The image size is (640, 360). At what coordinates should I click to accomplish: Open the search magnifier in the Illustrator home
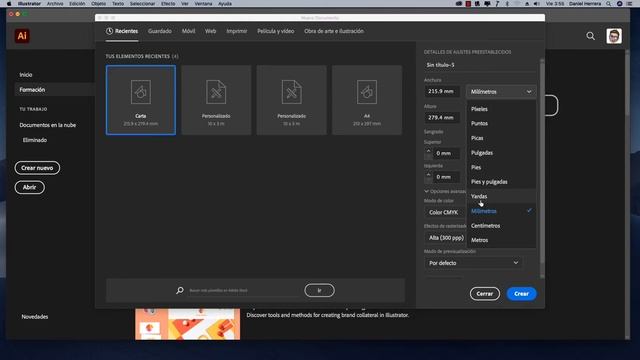click(x=590, y=36)
